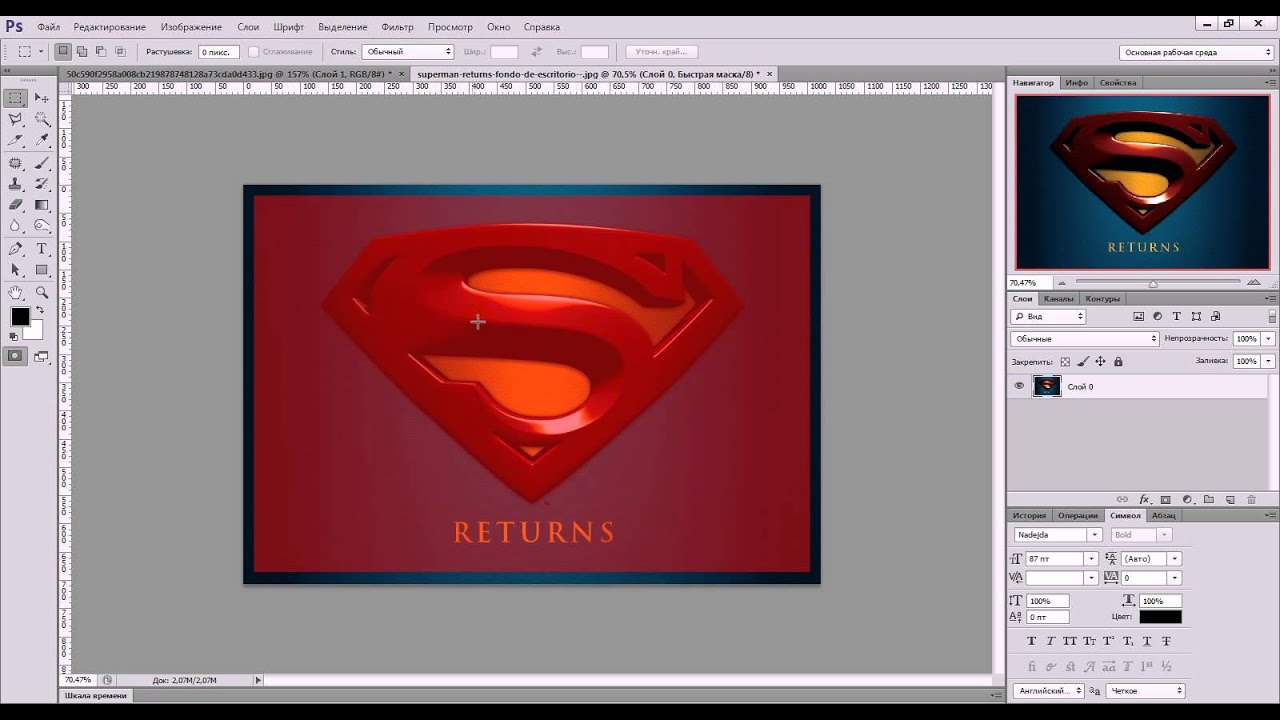Image resolution: width=1280 pixels, height=720 pixels.
Task: Click the Navigator zoom slider
Action: click(x=1153, y=283)
